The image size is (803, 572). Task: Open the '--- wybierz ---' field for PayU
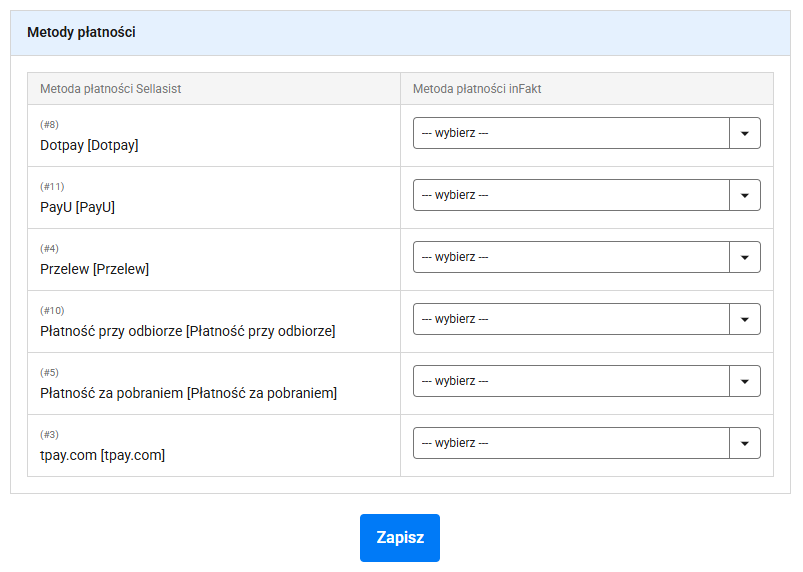click(586, 195)
